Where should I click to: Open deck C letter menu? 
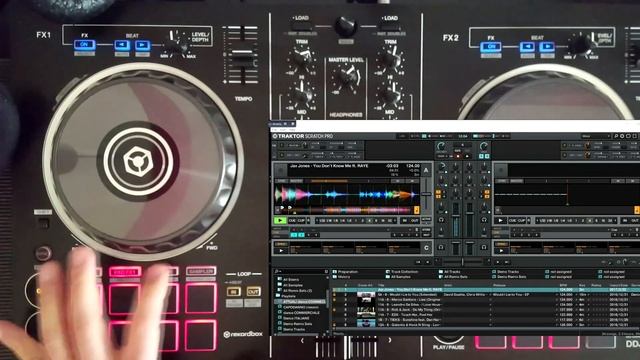426,247
